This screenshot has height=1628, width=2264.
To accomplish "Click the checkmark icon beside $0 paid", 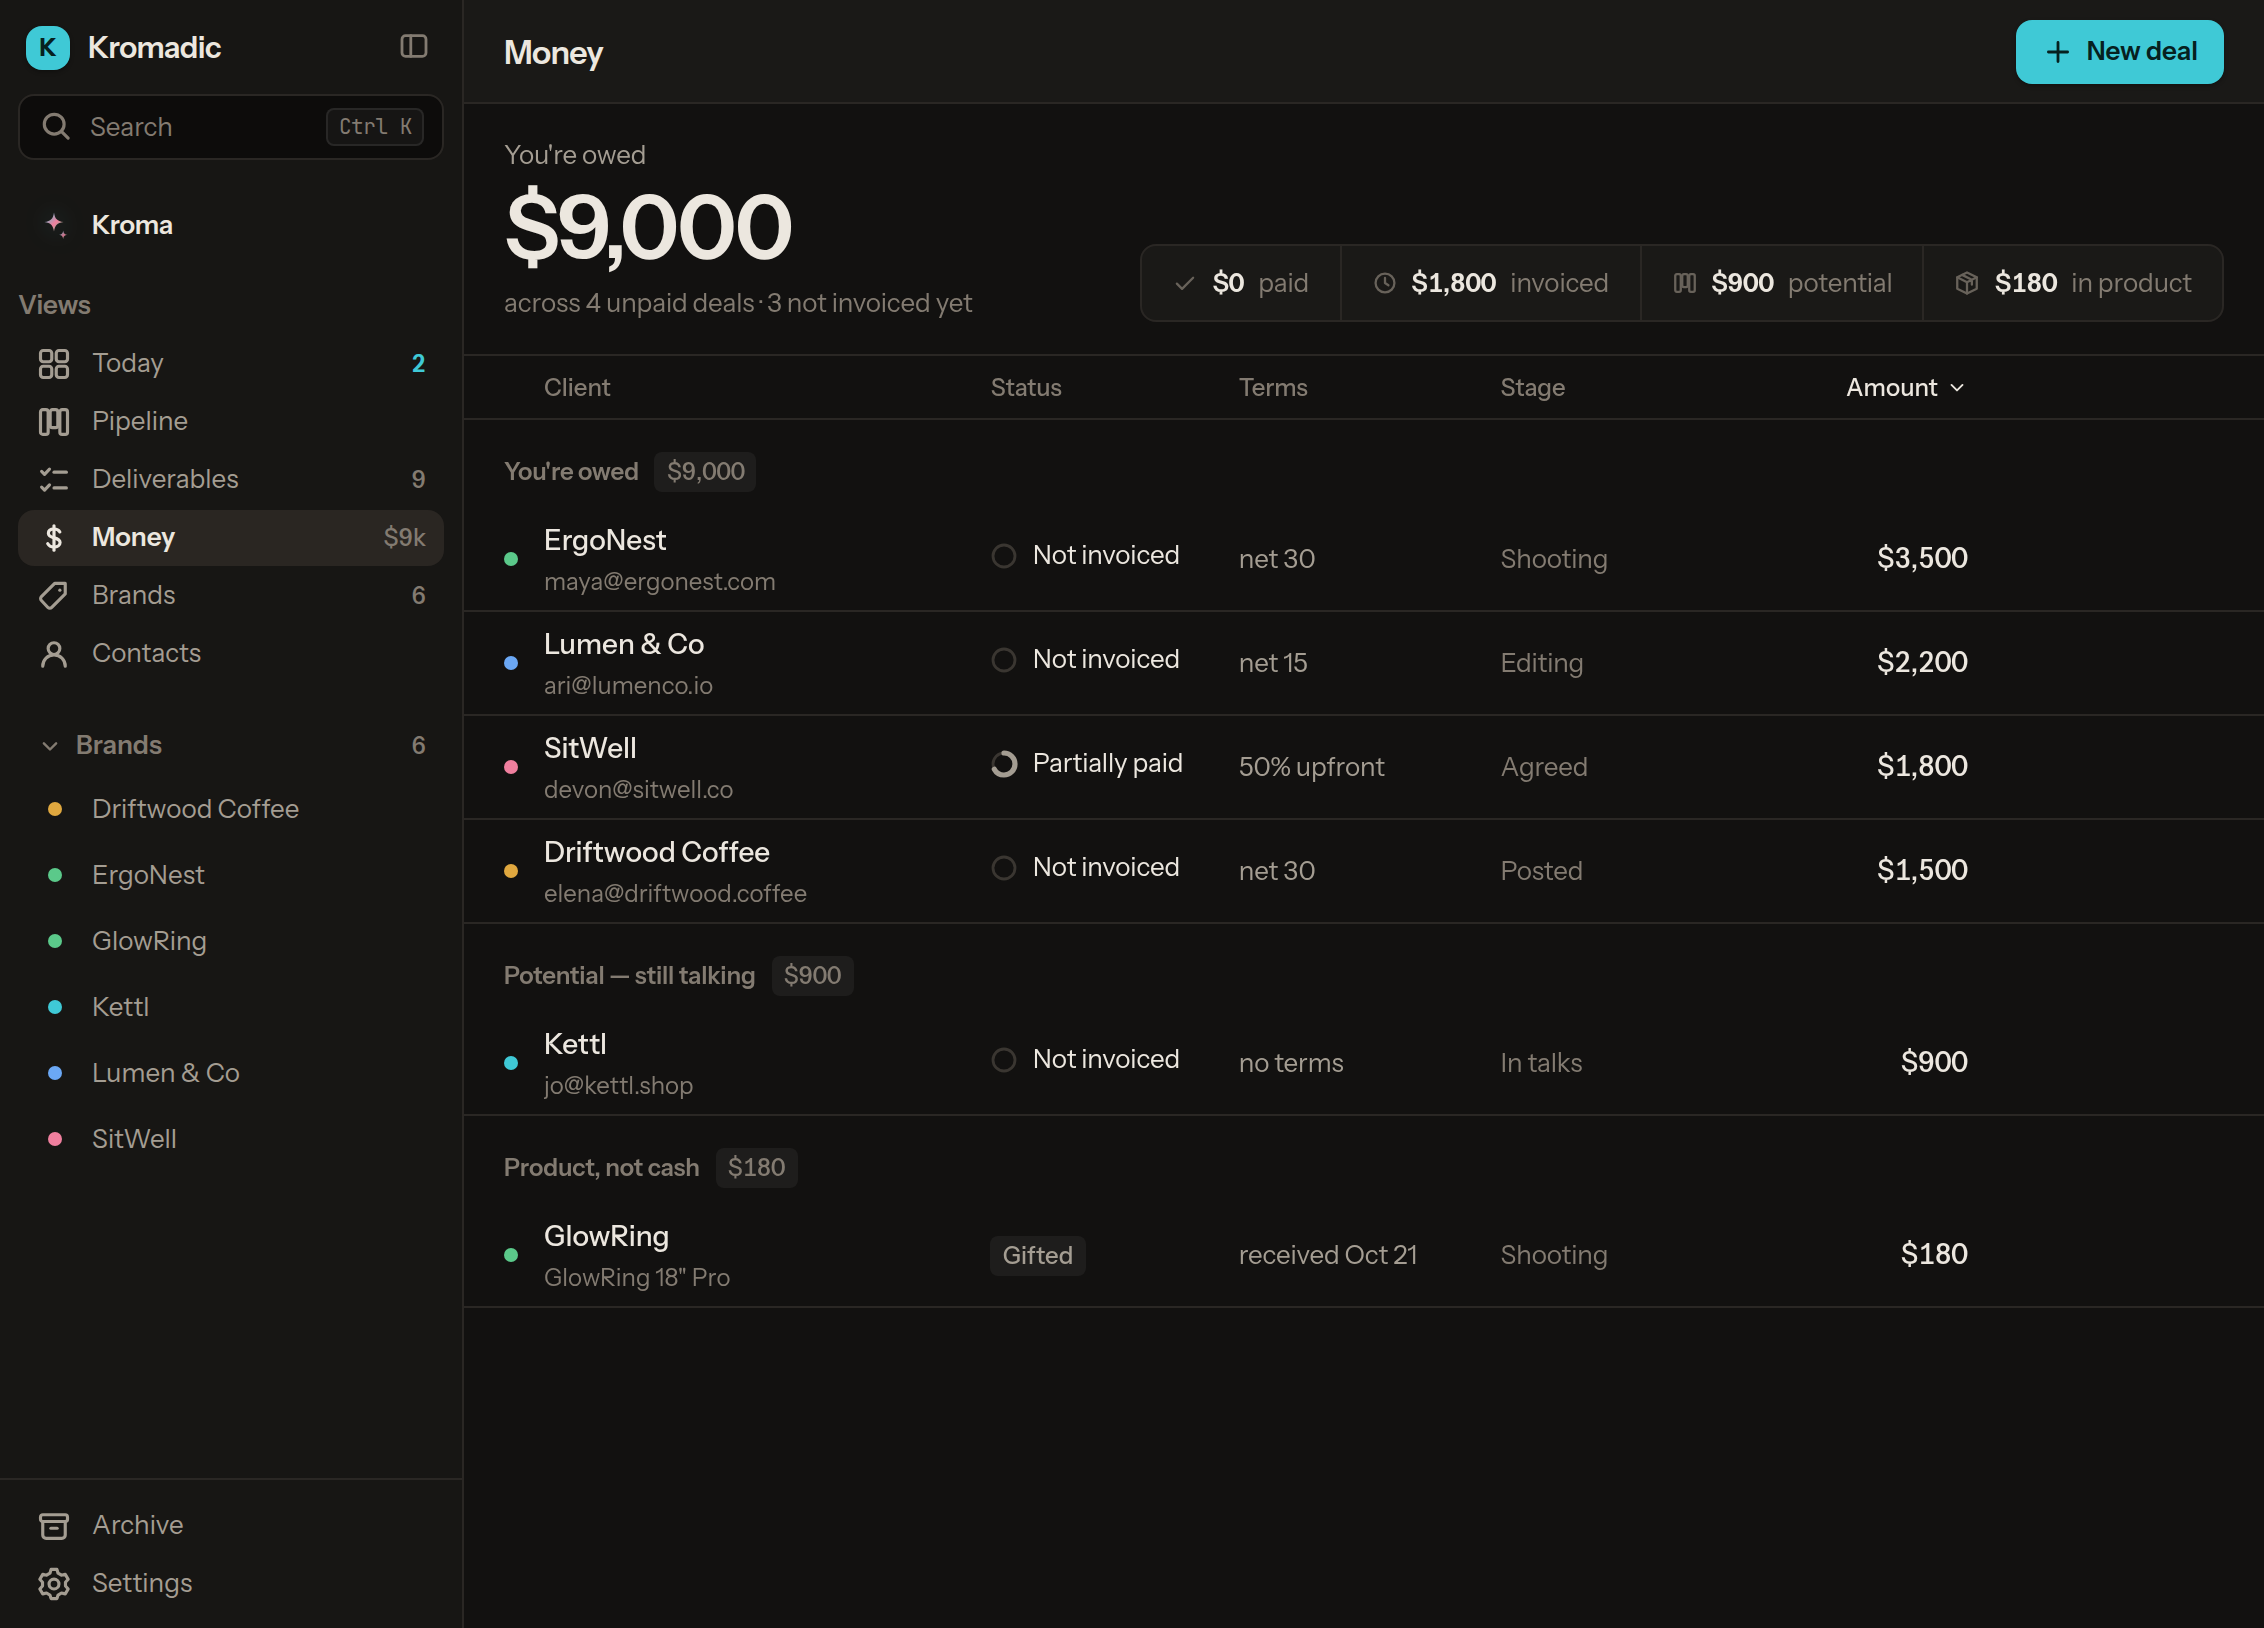I will pos(1185,283).
